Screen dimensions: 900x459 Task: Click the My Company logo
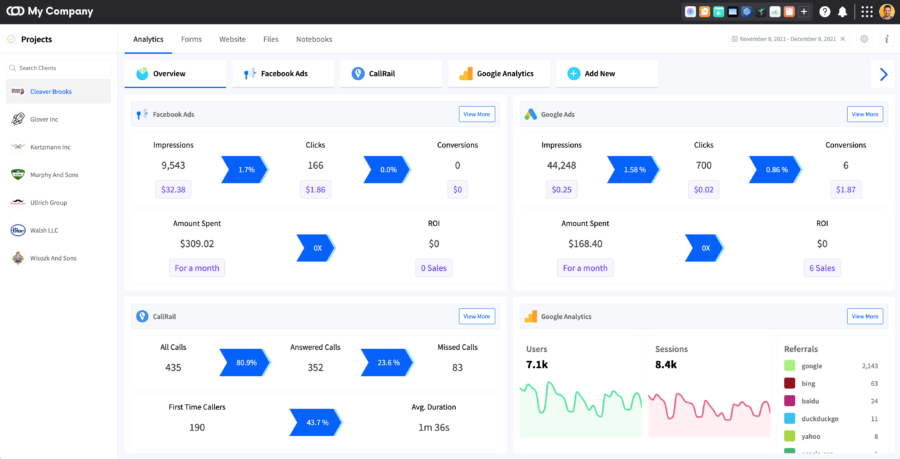point(49,11)
